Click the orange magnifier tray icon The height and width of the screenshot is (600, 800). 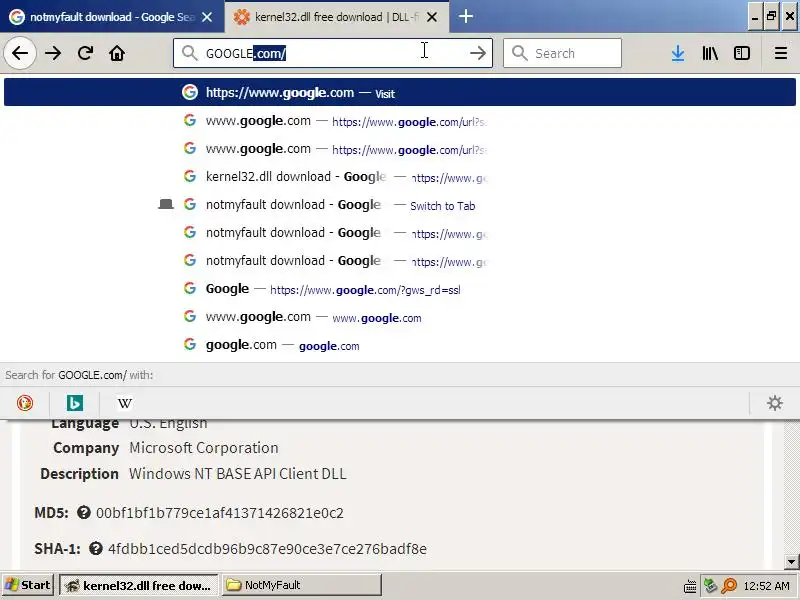[729, 585]
